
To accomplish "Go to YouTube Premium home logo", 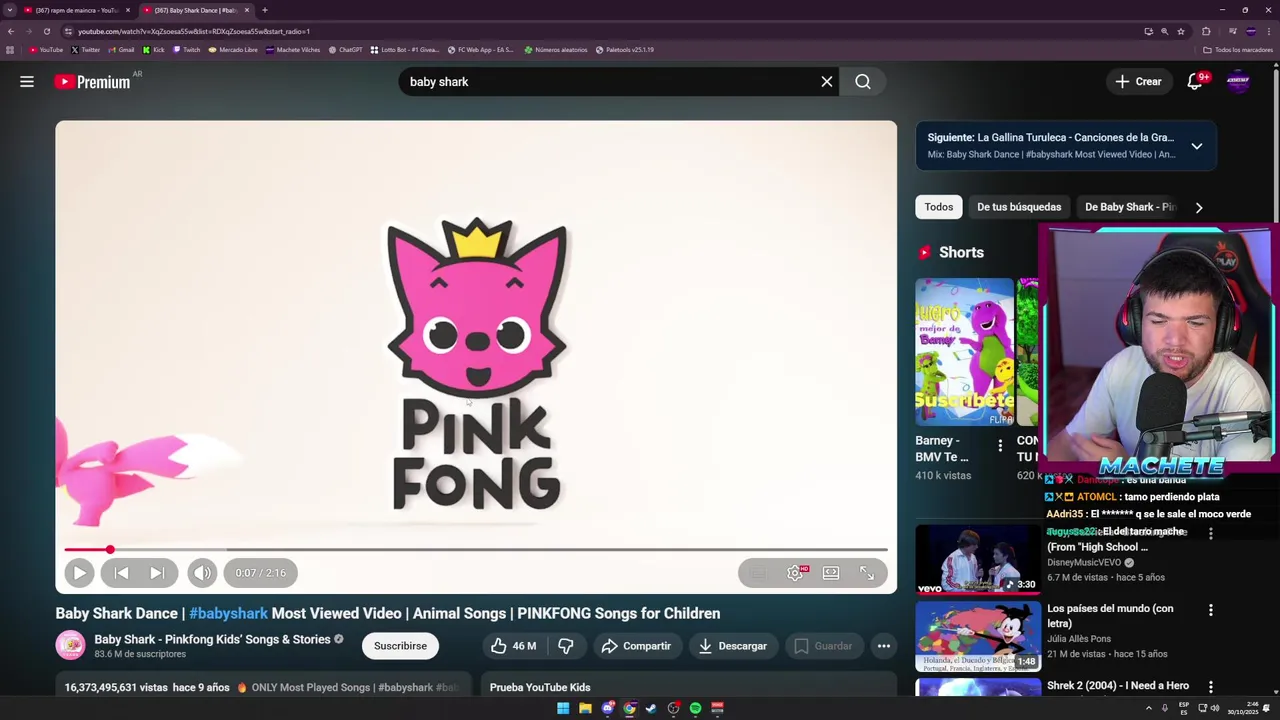I will click(93, 82).
